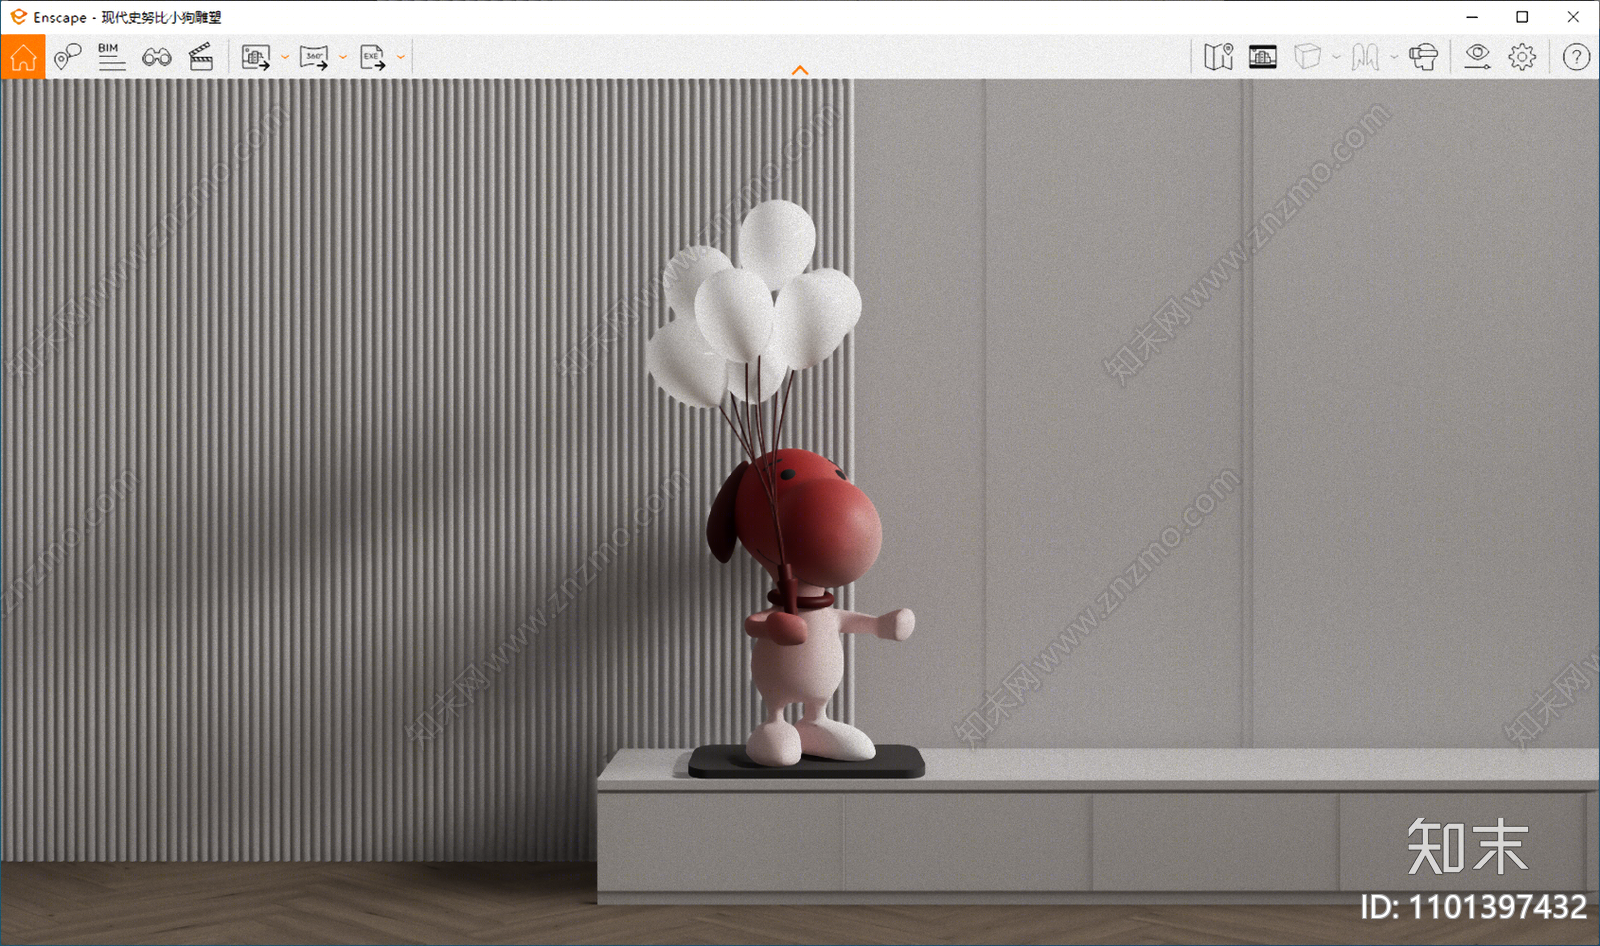Click the 360° Panorama export icon
The height and width of the screenshot is (946, 1600).
point(314,57)
